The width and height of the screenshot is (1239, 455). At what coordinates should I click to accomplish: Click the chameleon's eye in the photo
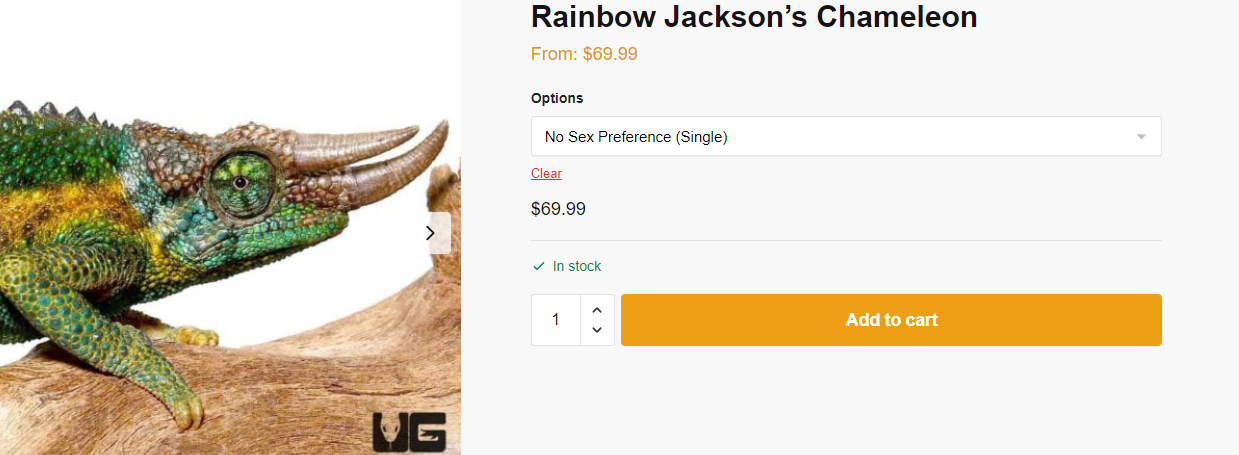[240, 182]
